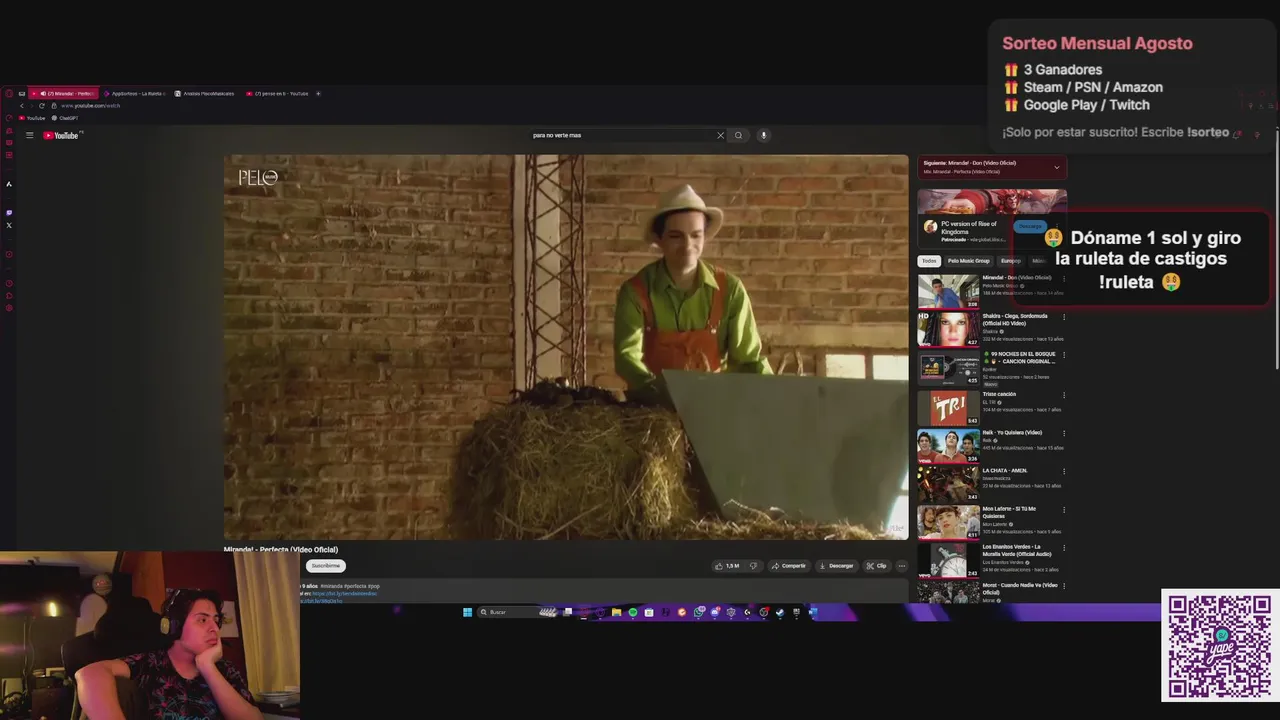Open new browser tab with plus
1280x720 pixels.
[x=318, y=94]
